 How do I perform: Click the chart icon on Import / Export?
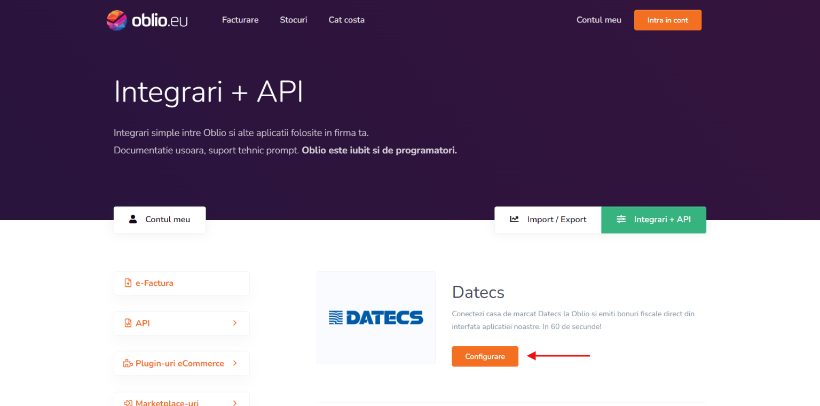tap(515, 220)
